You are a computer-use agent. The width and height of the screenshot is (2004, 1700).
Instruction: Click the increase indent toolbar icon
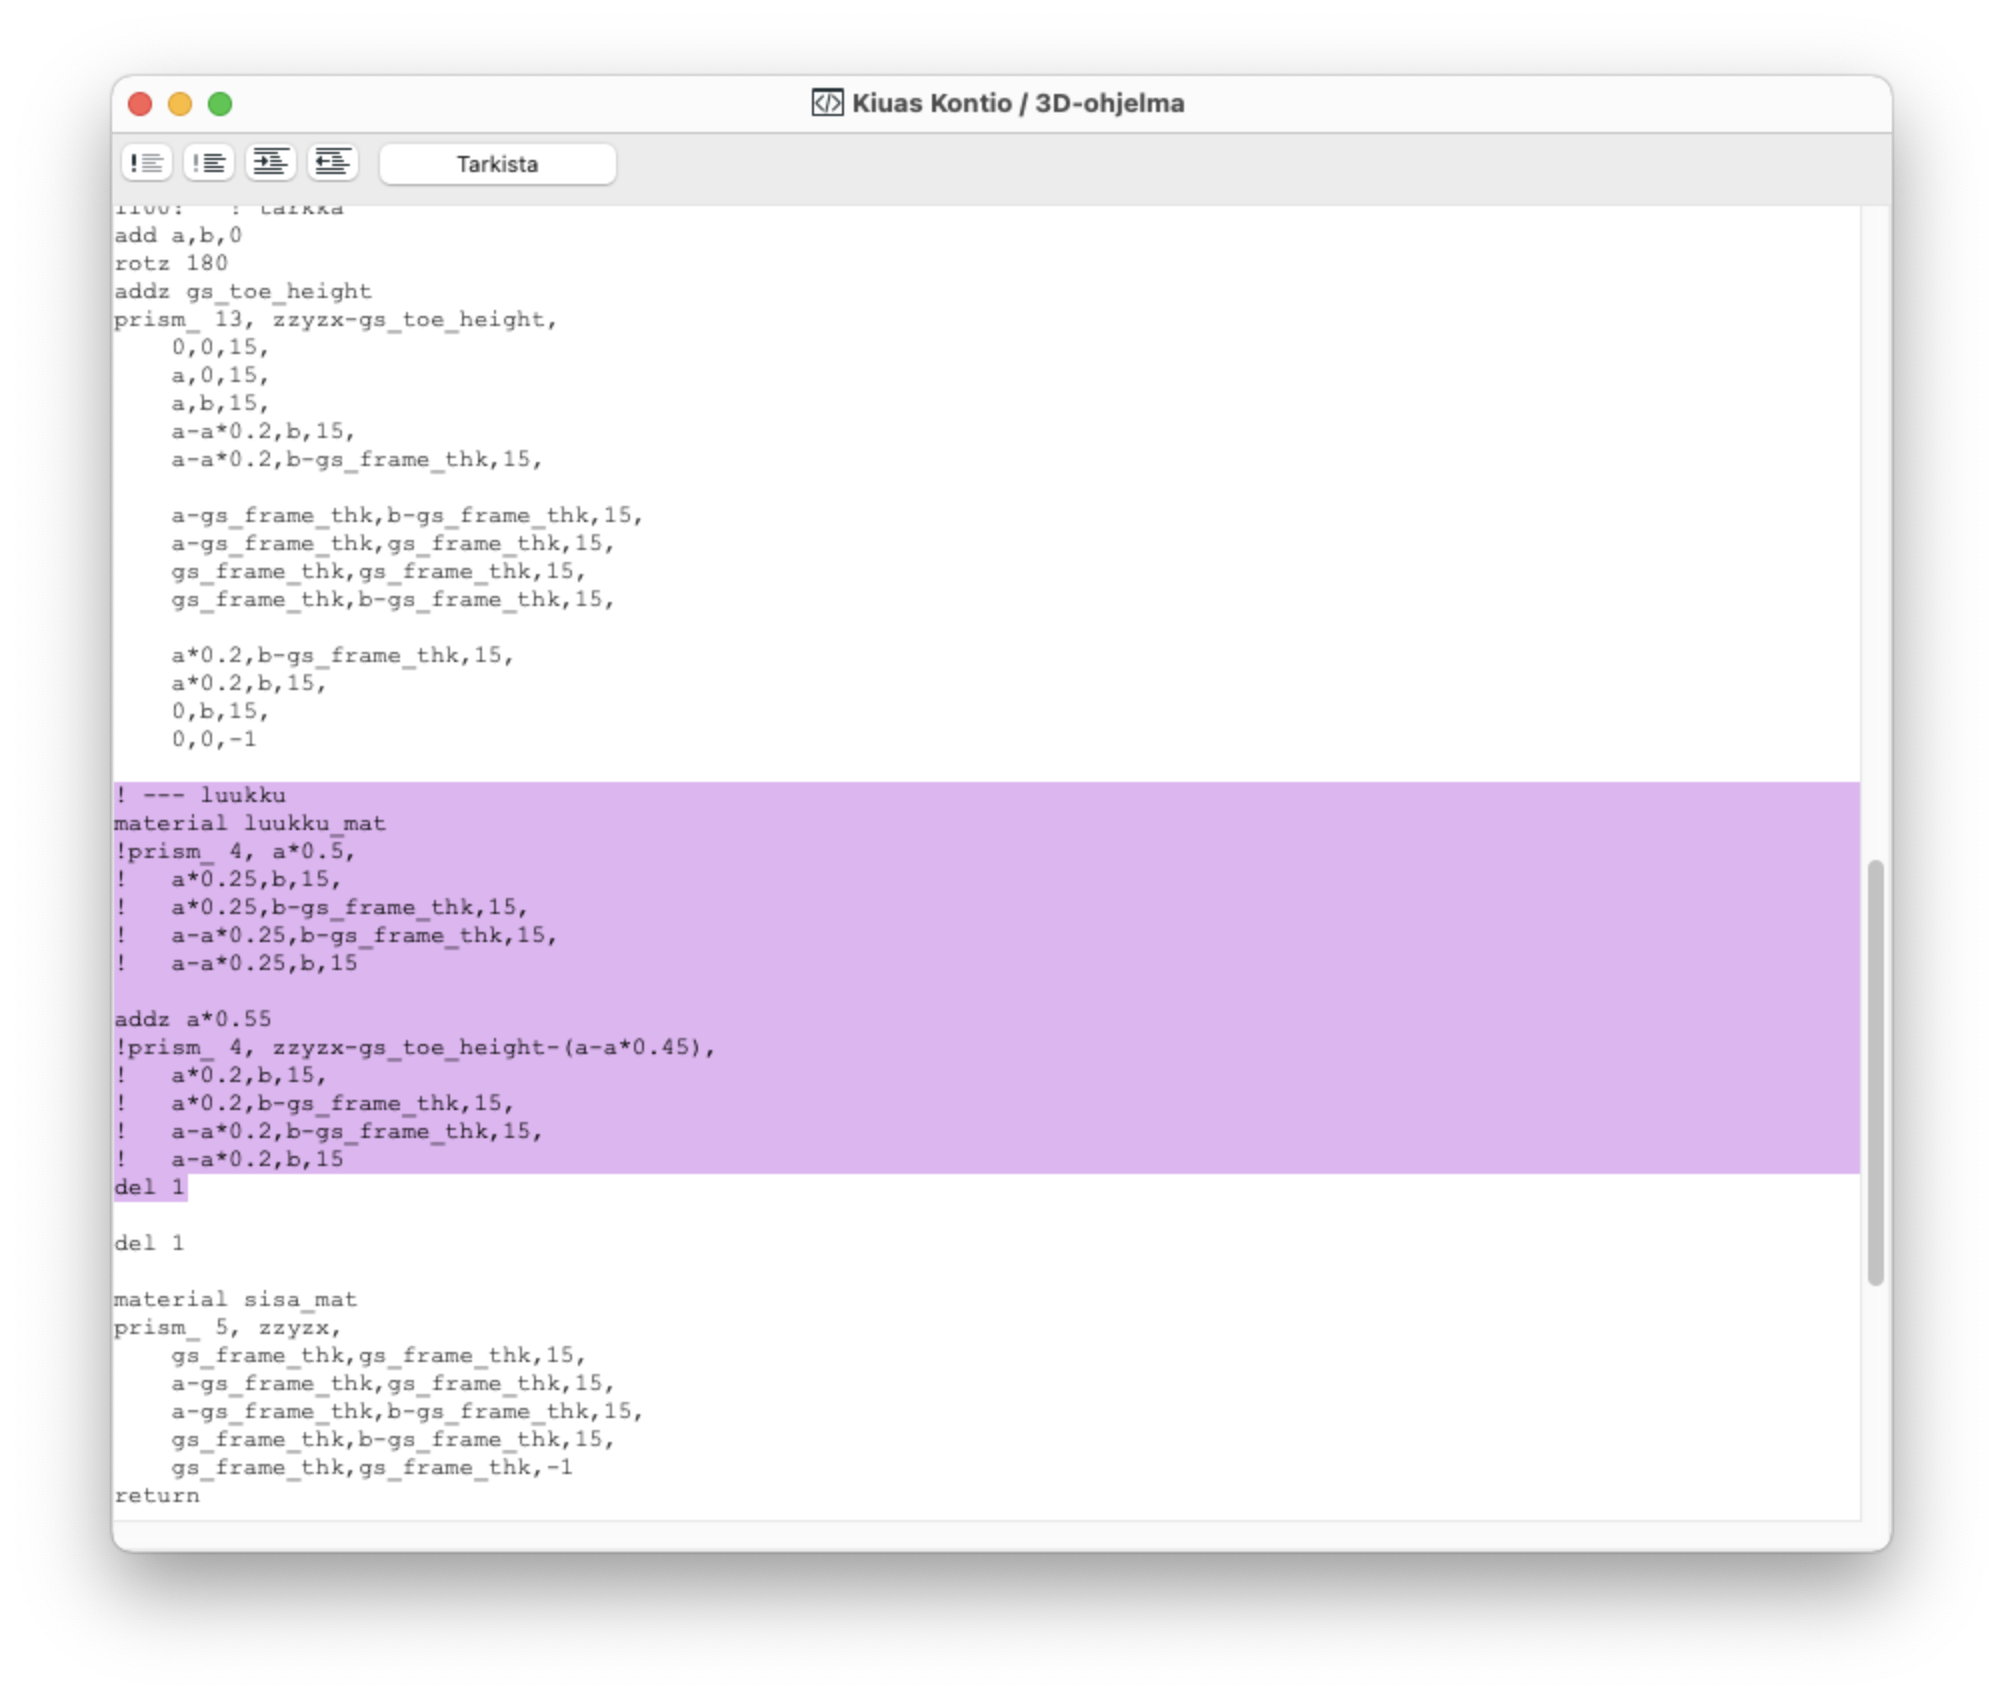click(271, 163)
